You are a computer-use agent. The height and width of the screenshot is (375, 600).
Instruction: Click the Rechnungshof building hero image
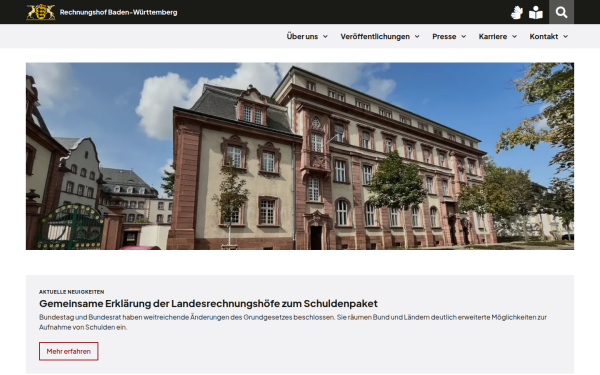tap(300, 156)
